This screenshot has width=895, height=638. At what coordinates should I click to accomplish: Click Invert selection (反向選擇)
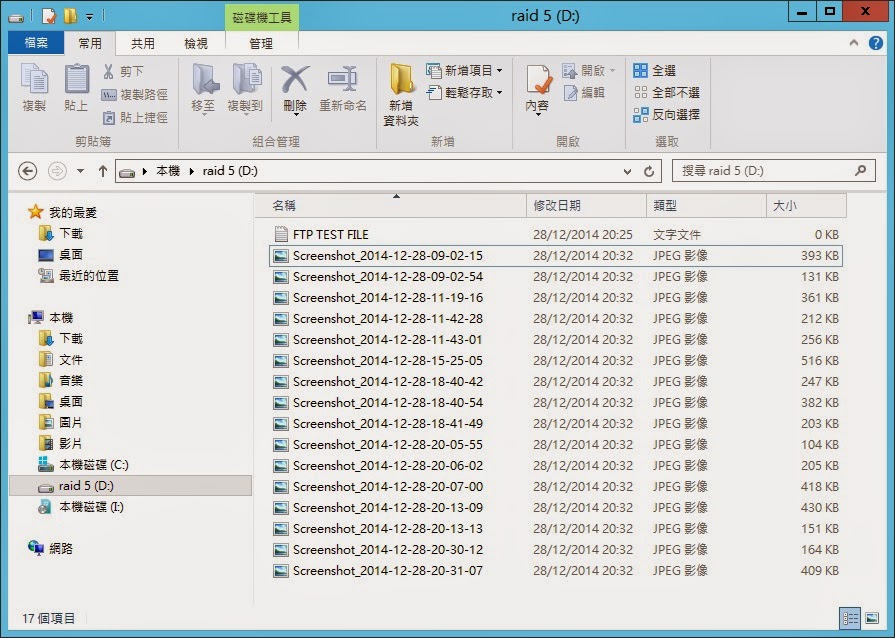tap(666, 115)
